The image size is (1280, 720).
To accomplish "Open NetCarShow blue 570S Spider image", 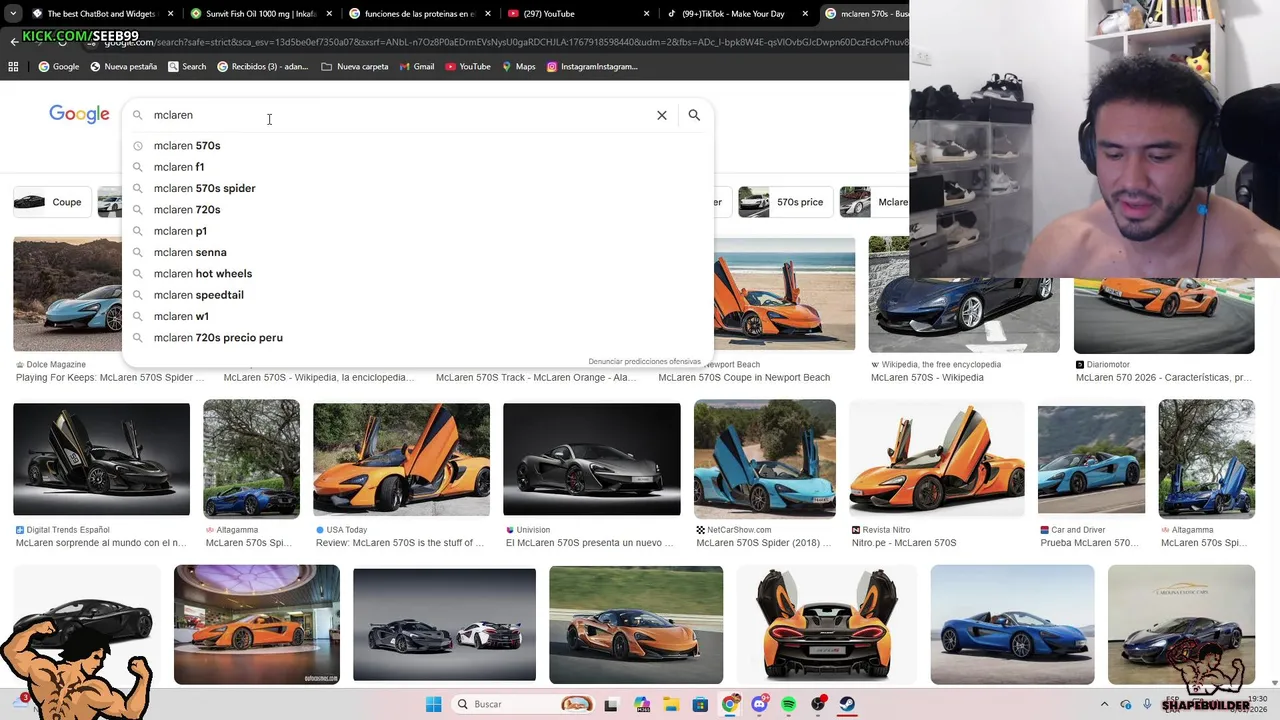I will click(x=765, y=459).
